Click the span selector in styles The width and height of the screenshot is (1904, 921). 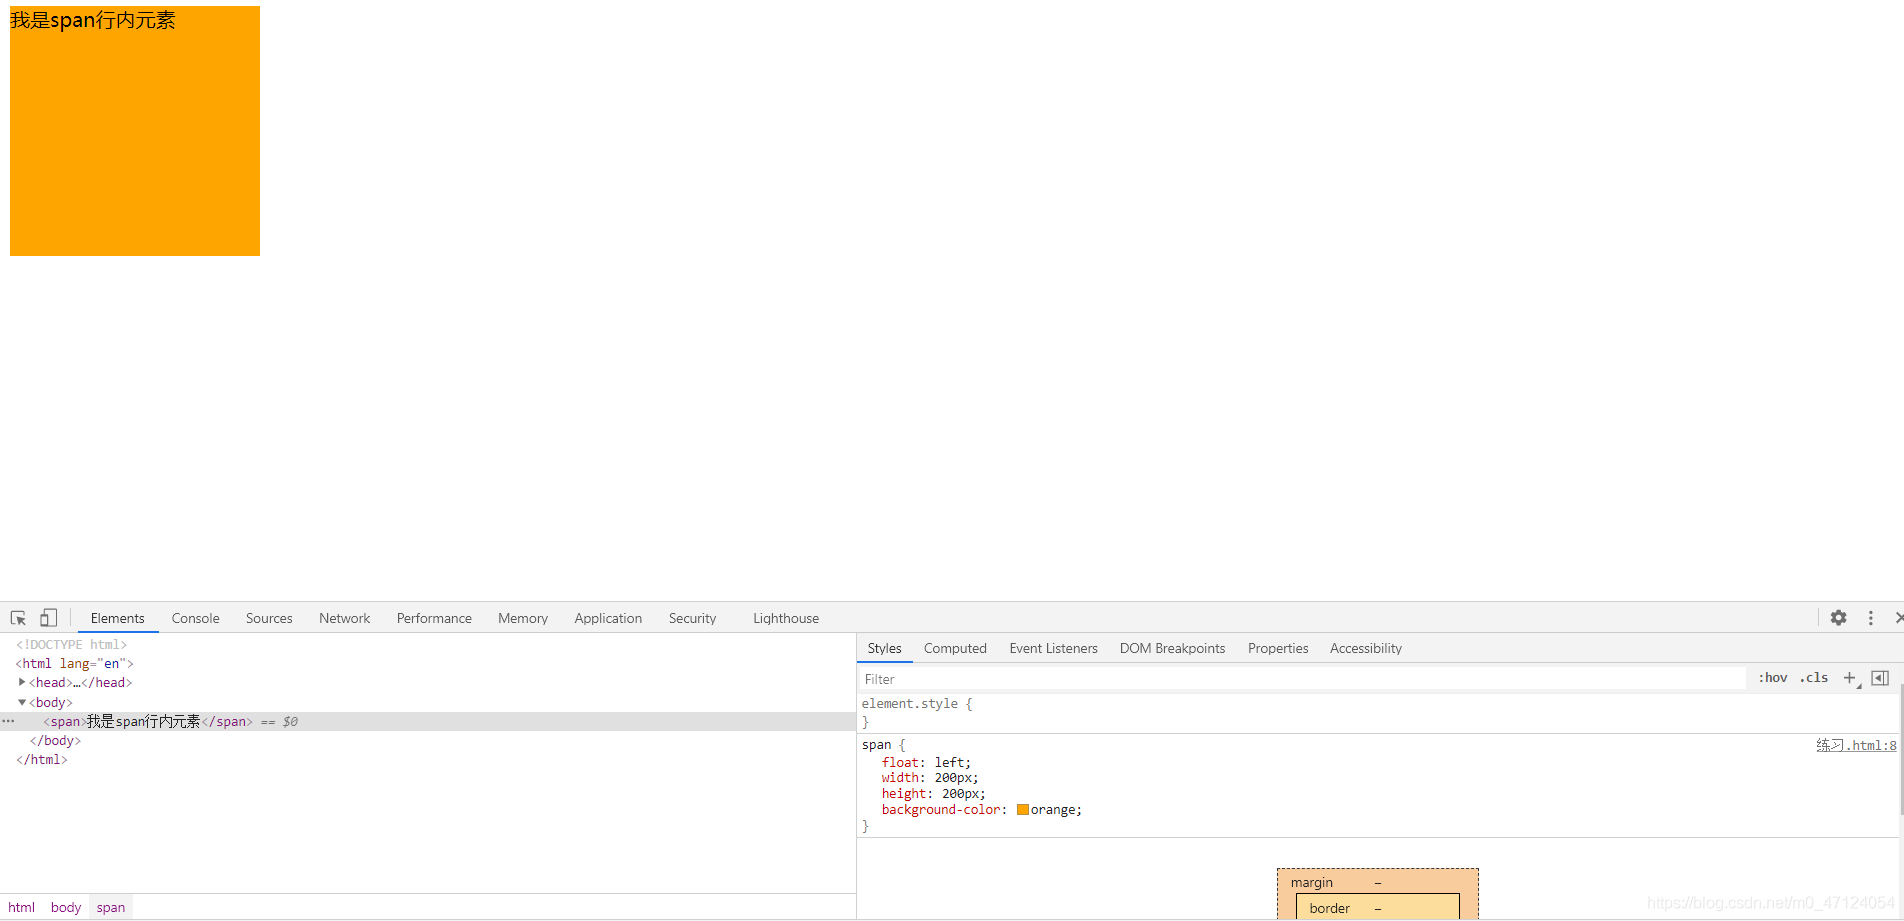(876, 745)
